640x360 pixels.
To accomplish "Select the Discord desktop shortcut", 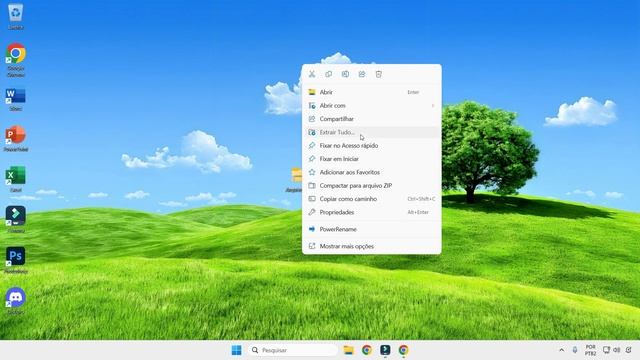I will tap(16, 301).
